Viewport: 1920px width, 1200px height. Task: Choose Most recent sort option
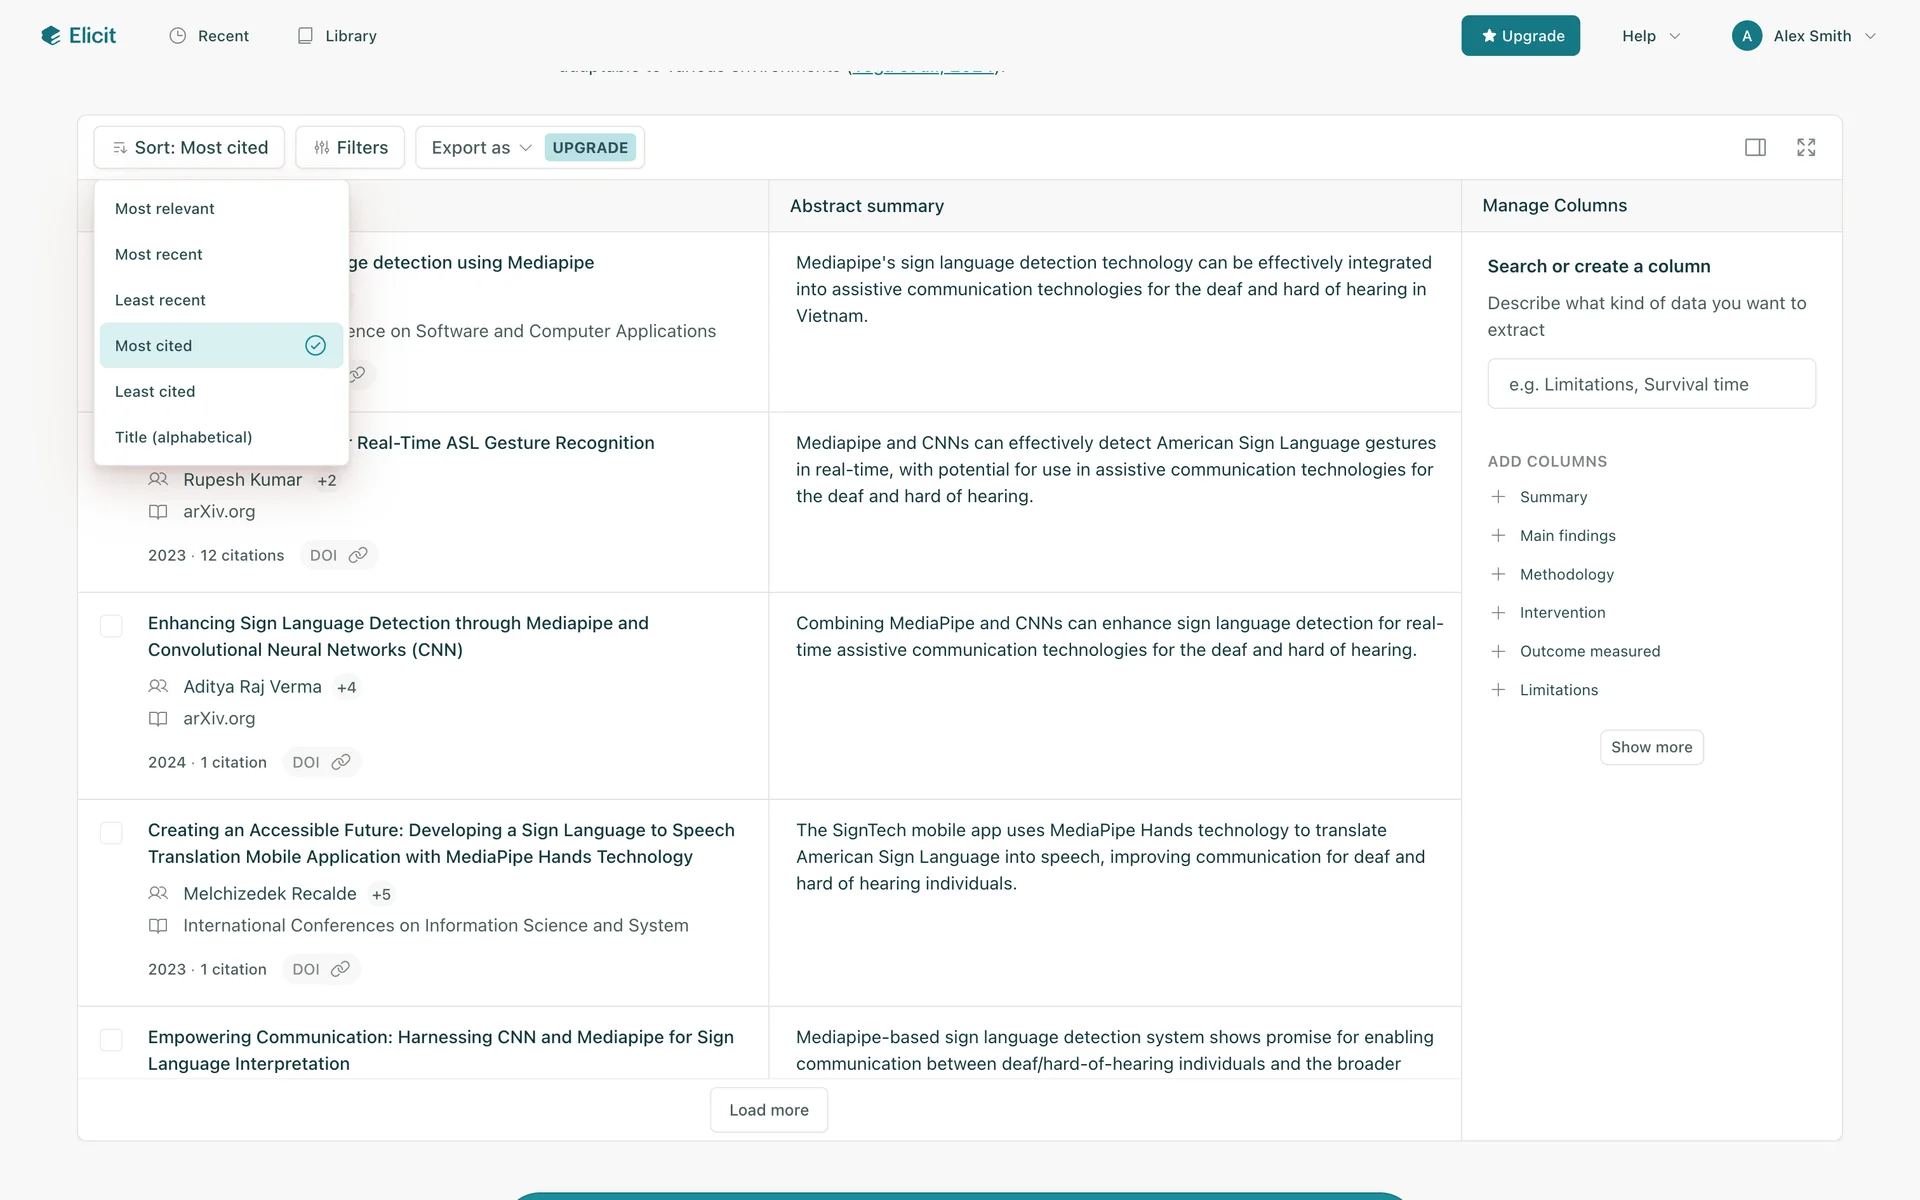pos(159,255)
